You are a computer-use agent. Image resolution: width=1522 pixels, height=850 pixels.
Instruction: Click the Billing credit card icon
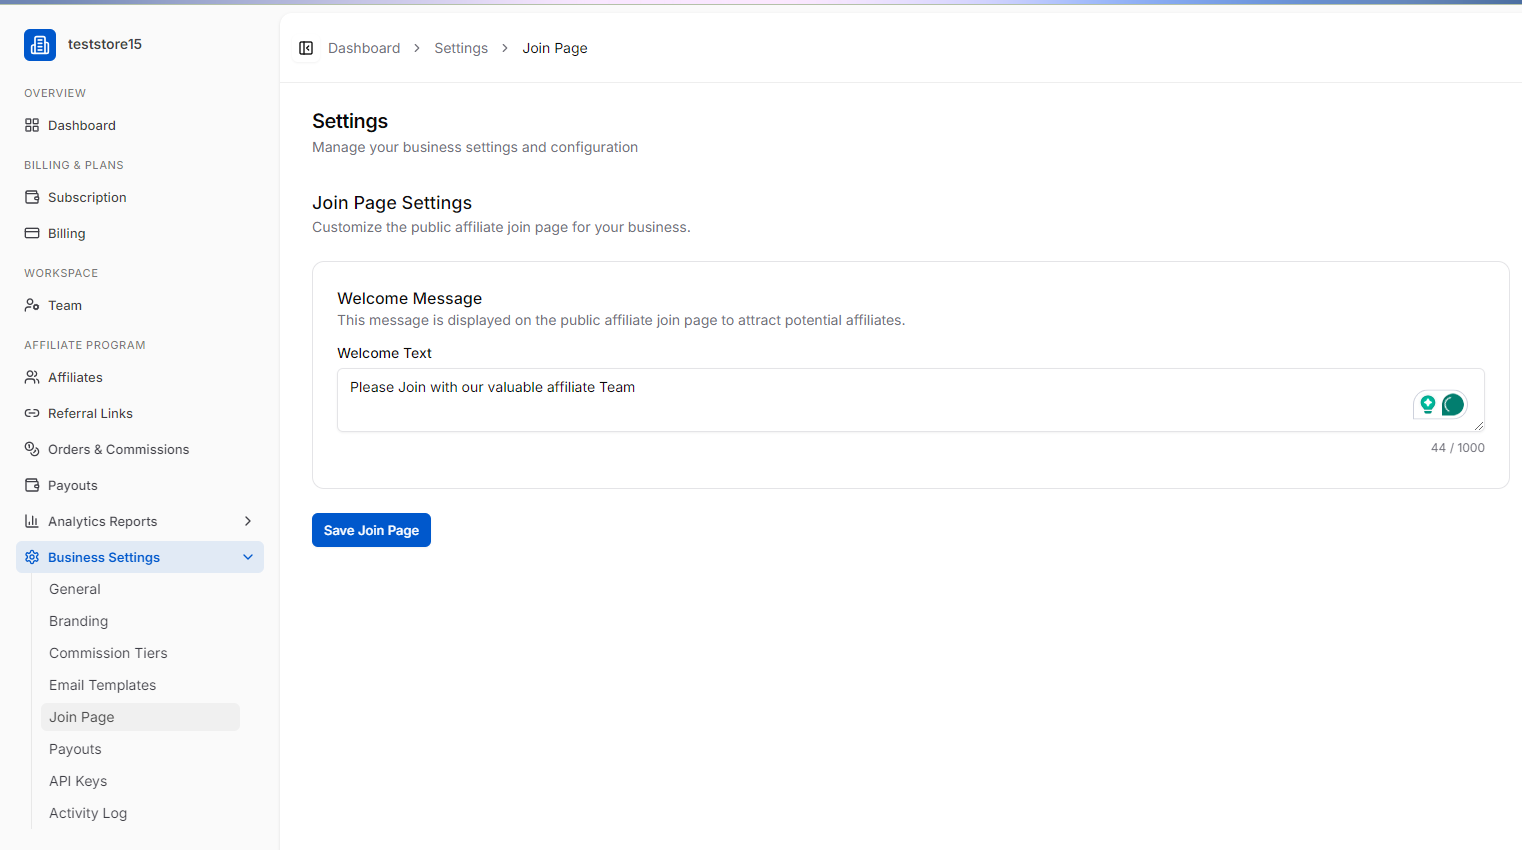[x=32, y=233]
